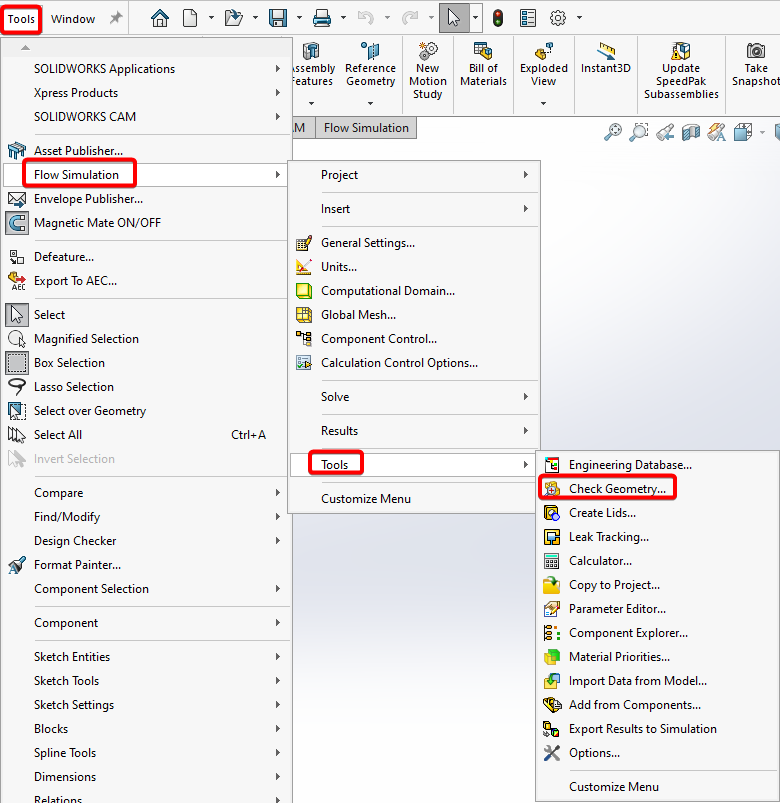Open Engineering Database
The width and height of the screenshot is (780, 803).
point(657,464)
